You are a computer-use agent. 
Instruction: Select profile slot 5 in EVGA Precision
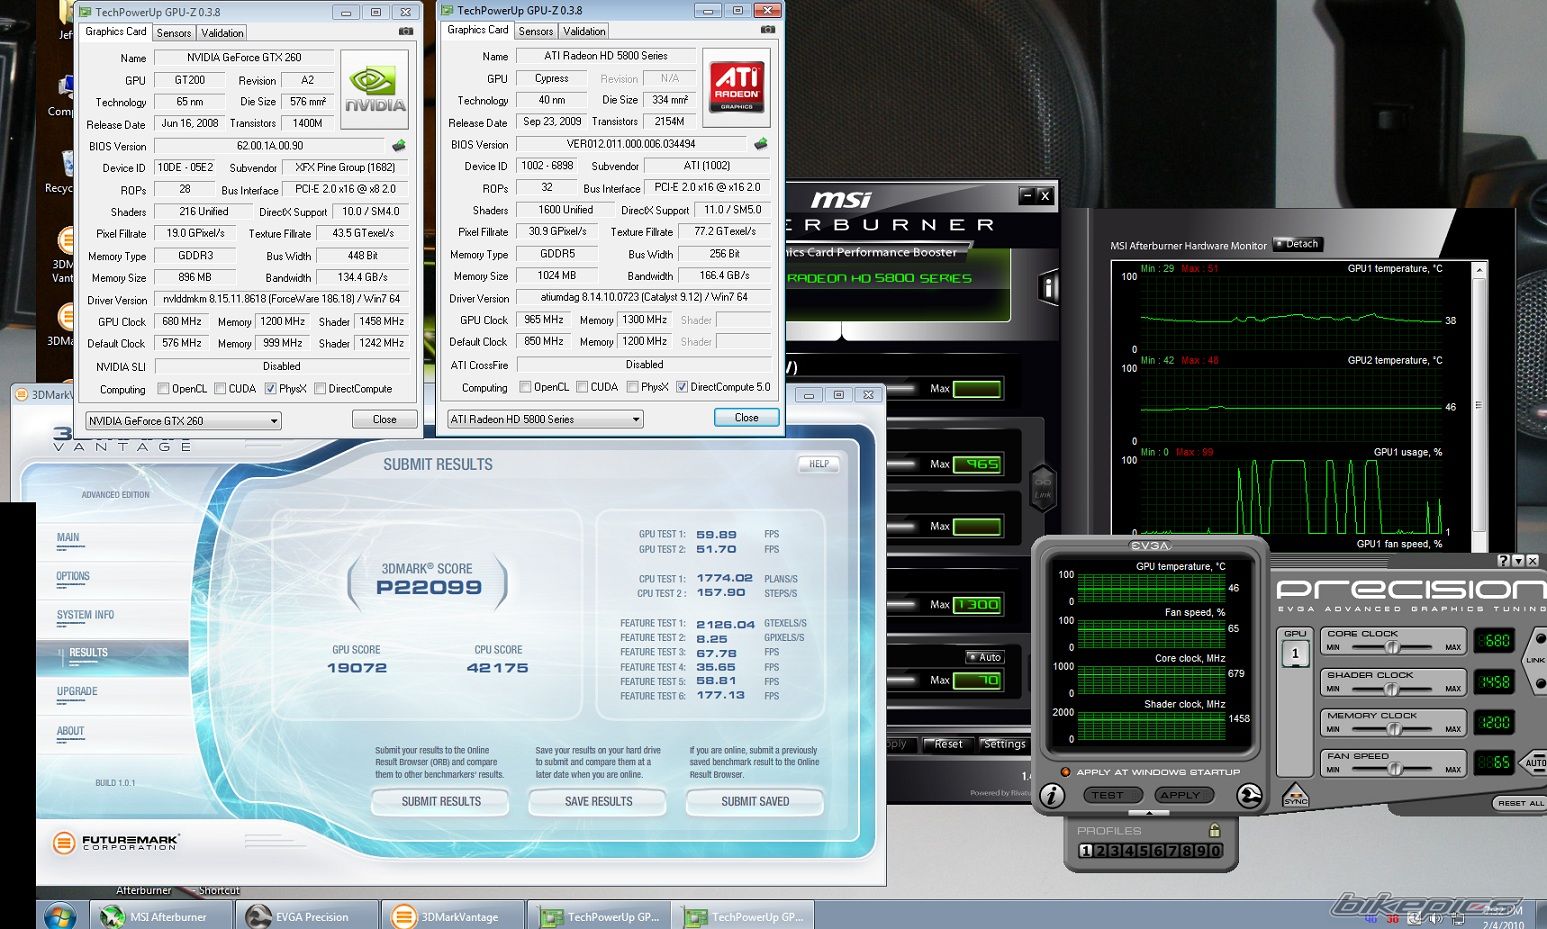[1144, 851]
